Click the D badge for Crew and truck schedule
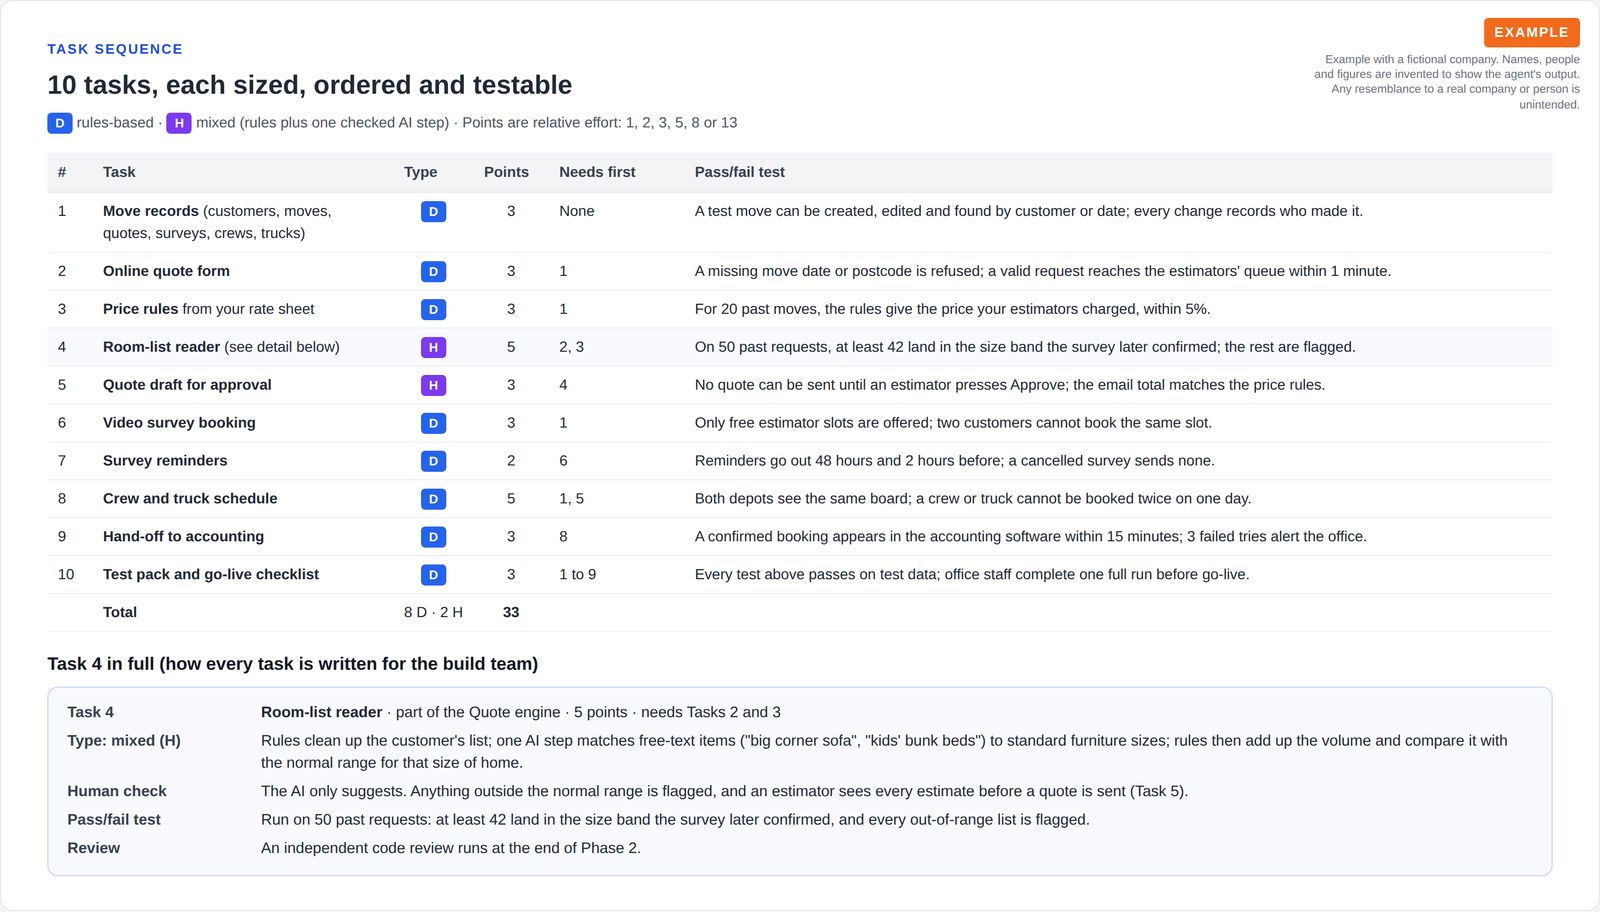The width and height of the screenshot is (1600, 912). [x=433, y=499]
